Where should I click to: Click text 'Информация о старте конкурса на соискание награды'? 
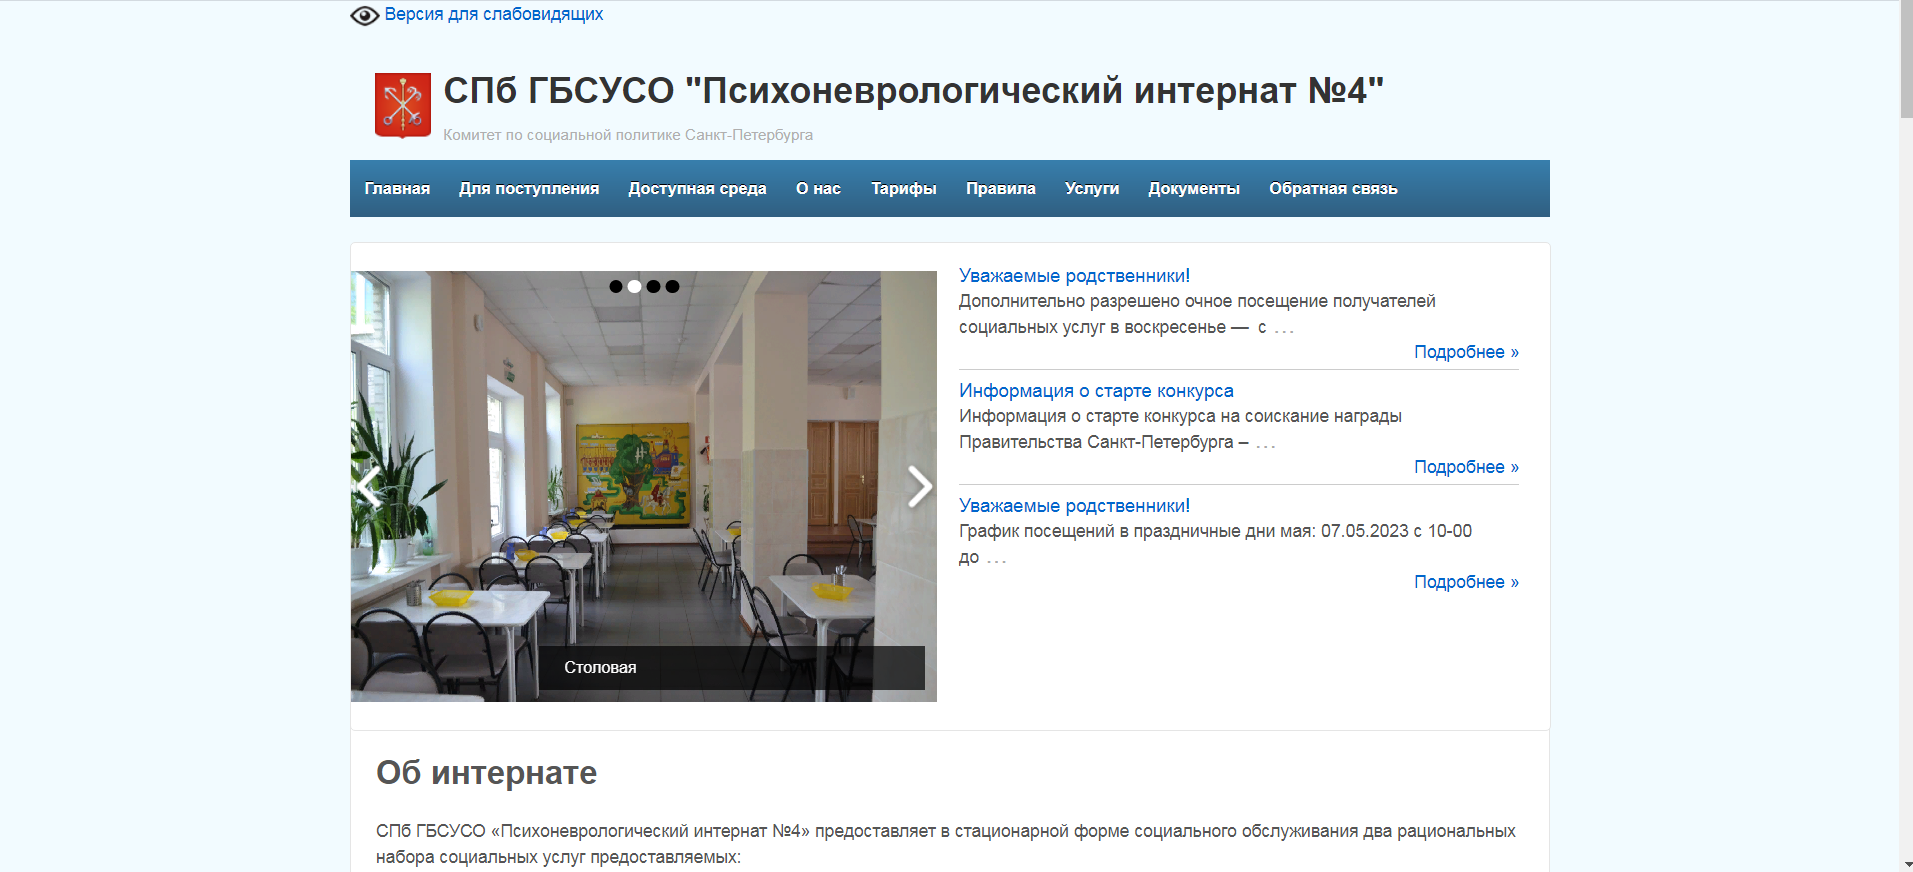(1180, 416)
